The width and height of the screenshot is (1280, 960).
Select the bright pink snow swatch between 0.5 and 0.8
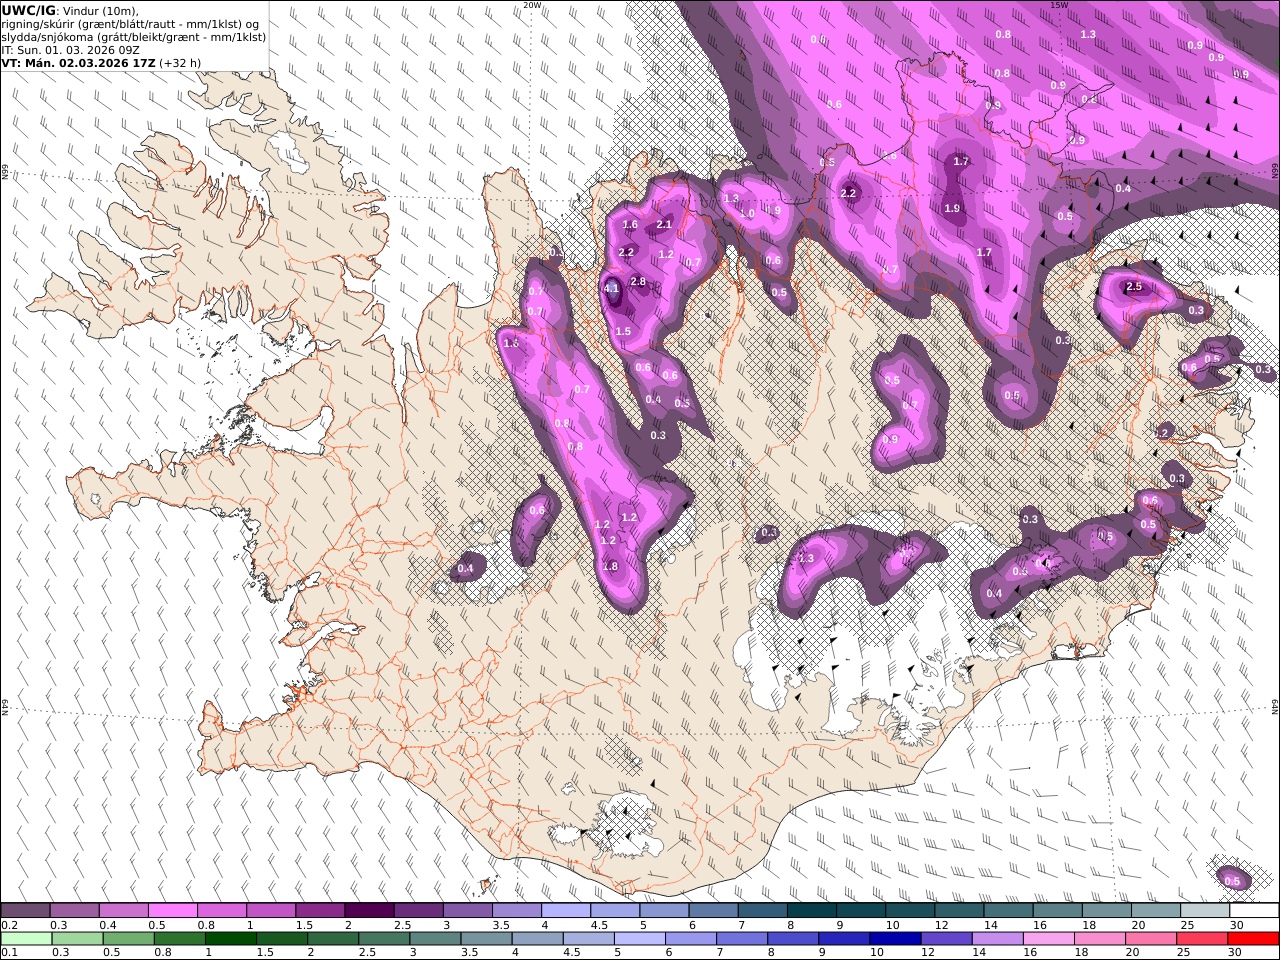point(172,910)
